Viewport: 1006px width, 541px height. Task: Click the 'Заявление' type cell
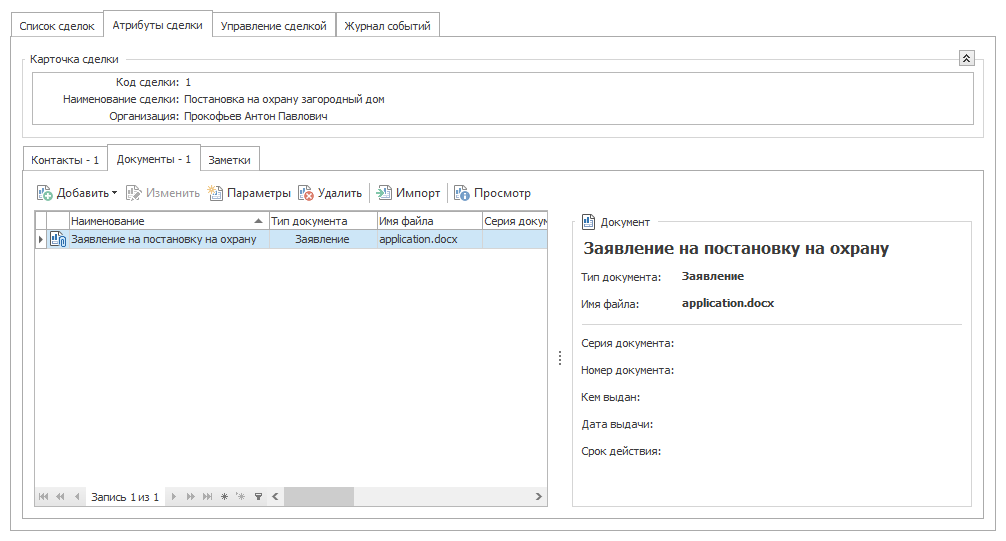323,239
